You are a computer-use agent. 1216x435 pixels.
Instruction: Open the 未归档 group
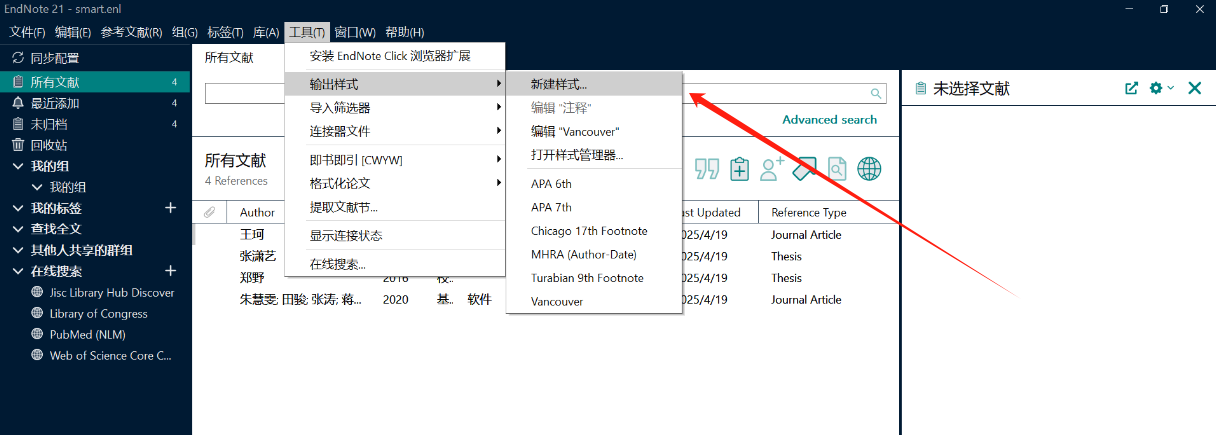click(96, 124)
